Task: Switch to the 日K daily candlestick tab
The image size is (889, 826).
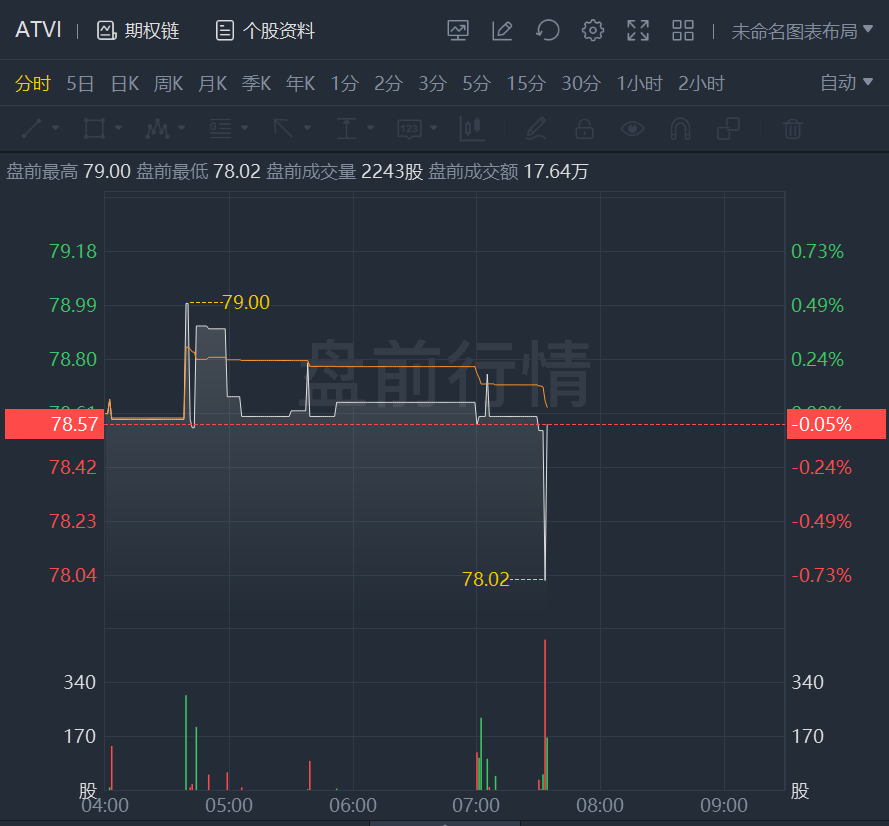Action: click(x=125, y=83)
